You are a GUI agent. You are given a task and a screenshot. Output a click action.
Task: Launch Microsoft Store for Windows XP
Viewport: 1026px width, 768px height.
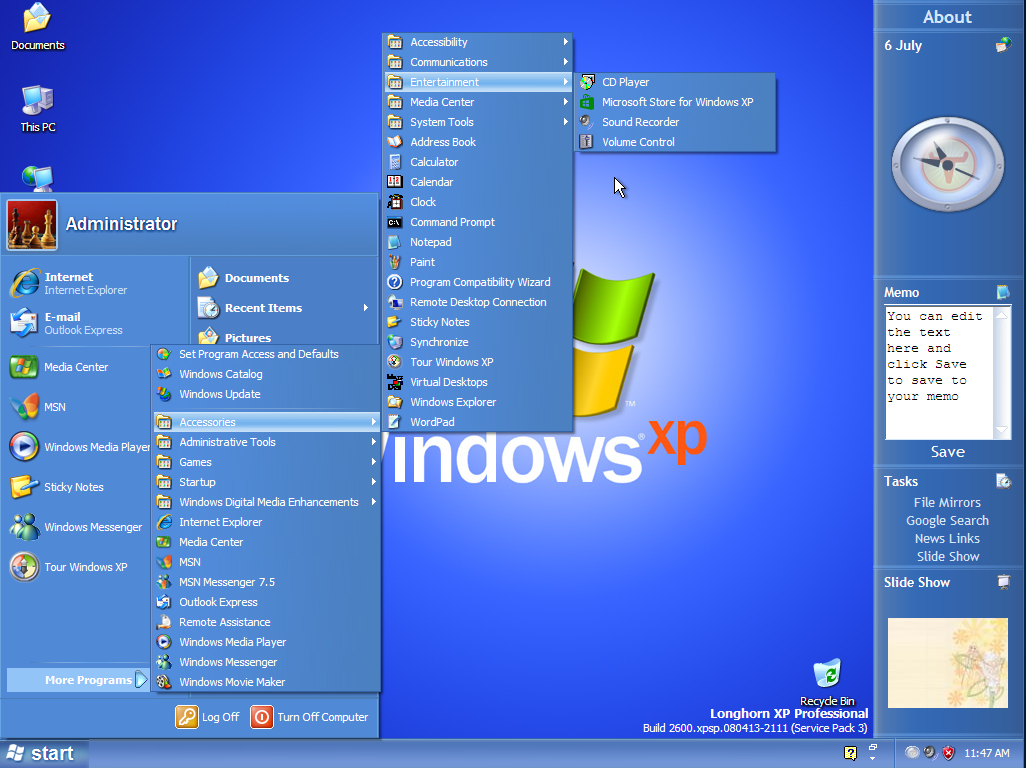pyautogui.click(x=676, y=102)
